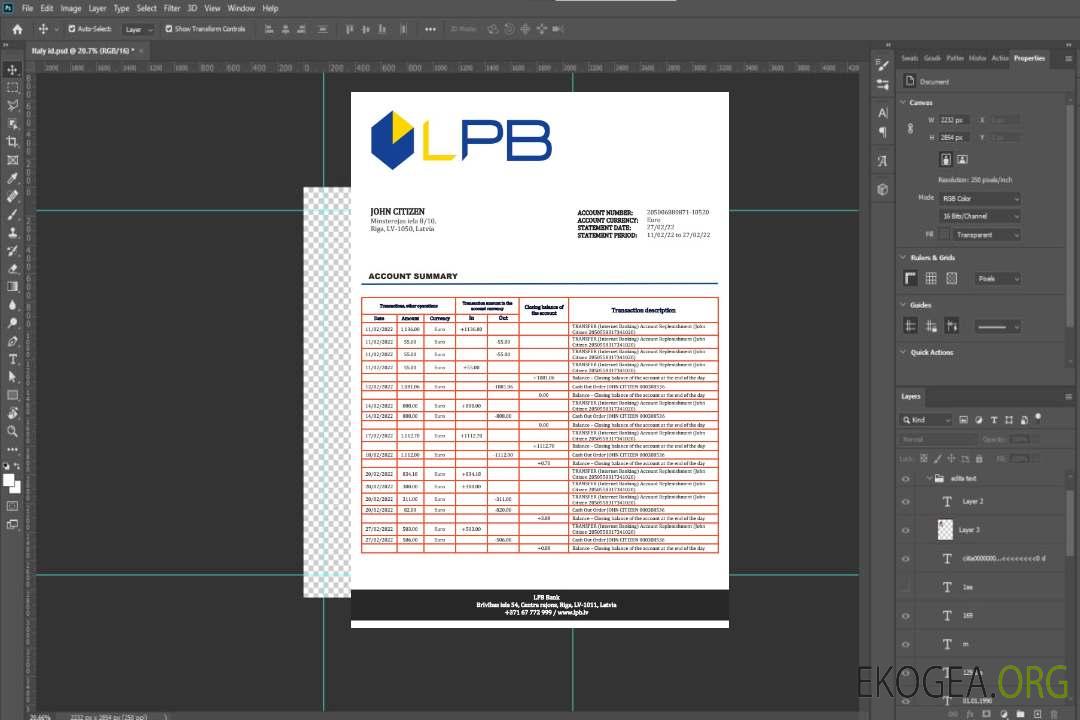
Task: Click the link width and height icon
Action: coord(911,128)
